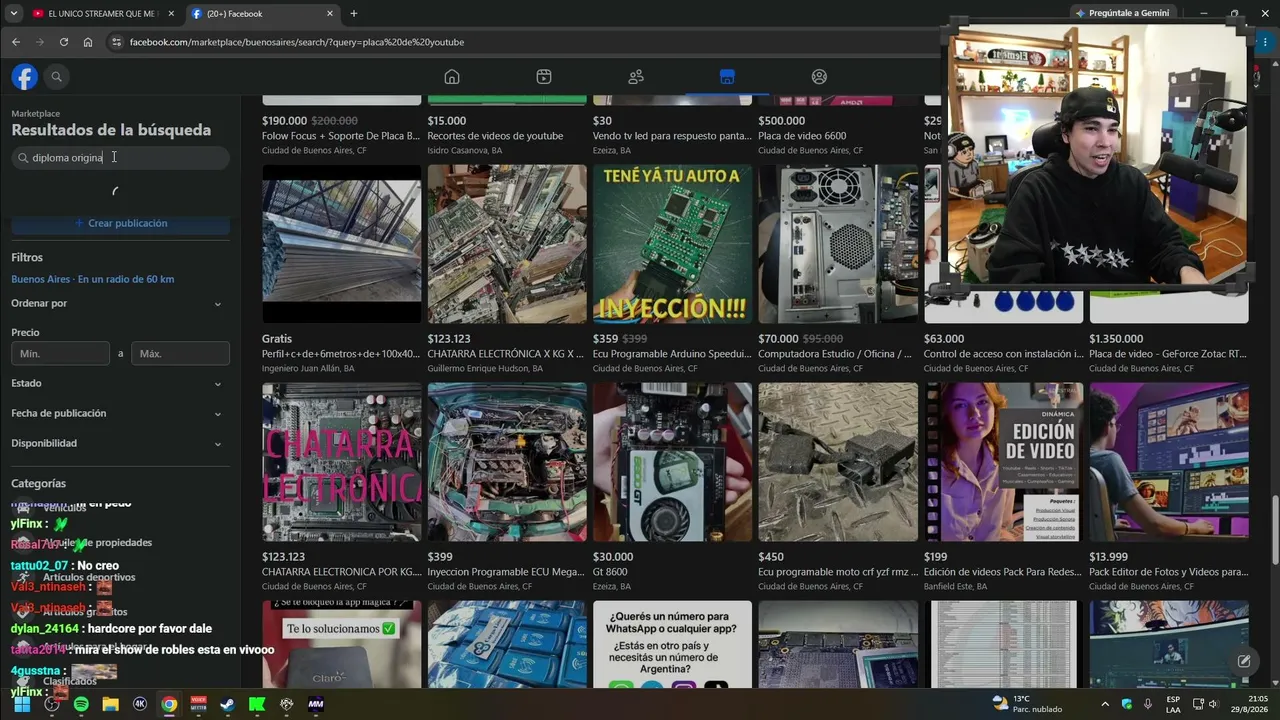Viewport: 1280px width, 720px height.
Task: Reload the page with the refresh icon
Action: point(64,42)
